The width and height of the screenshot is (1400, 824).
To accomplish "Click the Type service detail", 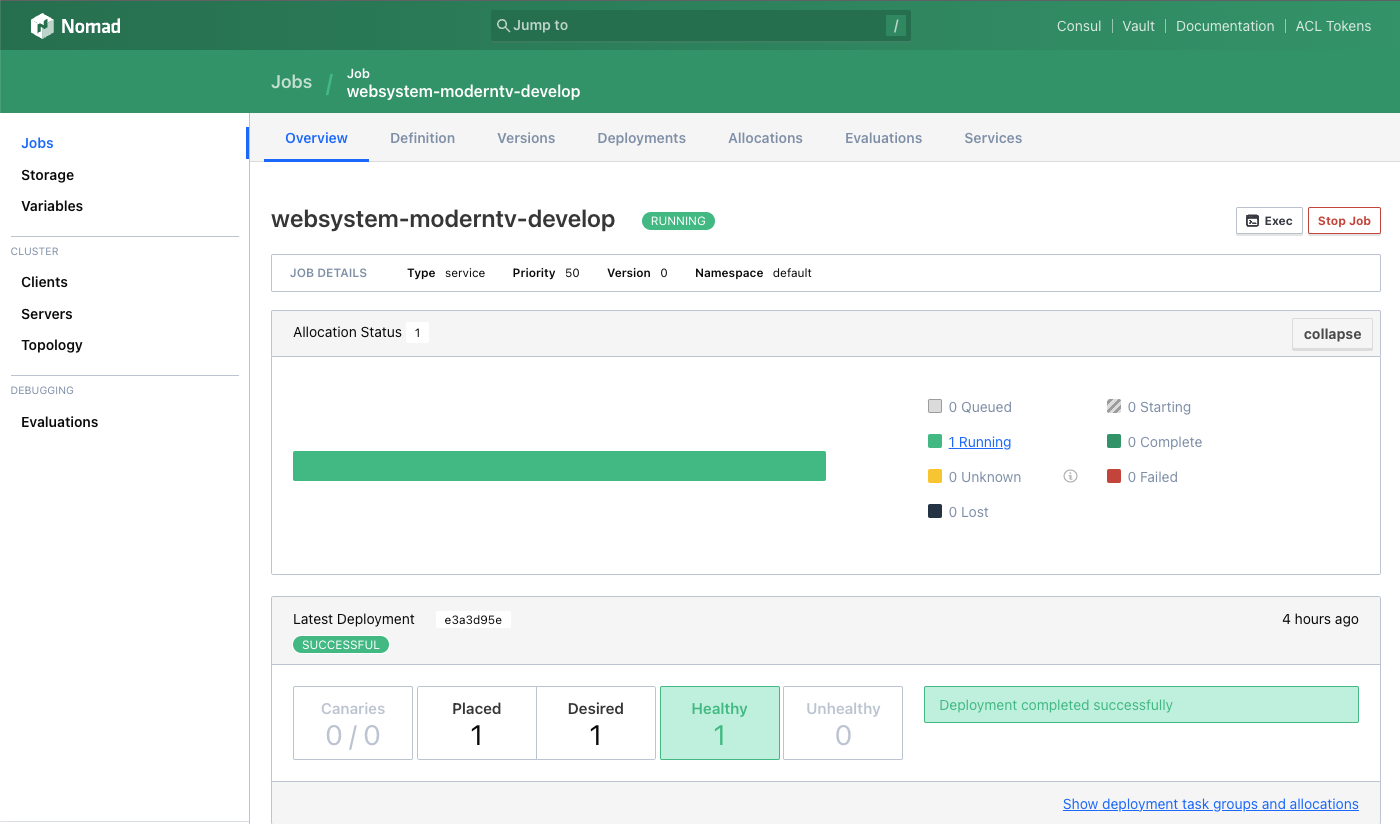I will pos(446,273).
